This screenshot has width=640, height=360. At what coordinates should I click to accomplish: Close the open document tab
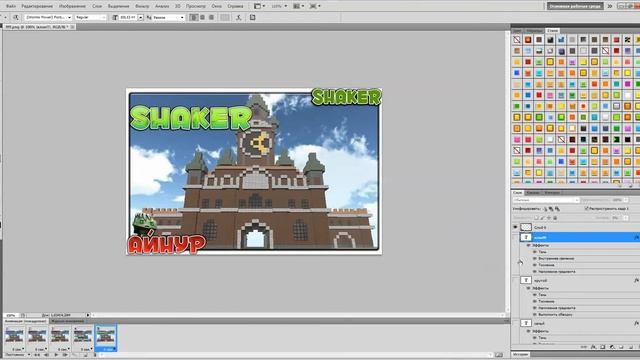click(x=72, y=27)
